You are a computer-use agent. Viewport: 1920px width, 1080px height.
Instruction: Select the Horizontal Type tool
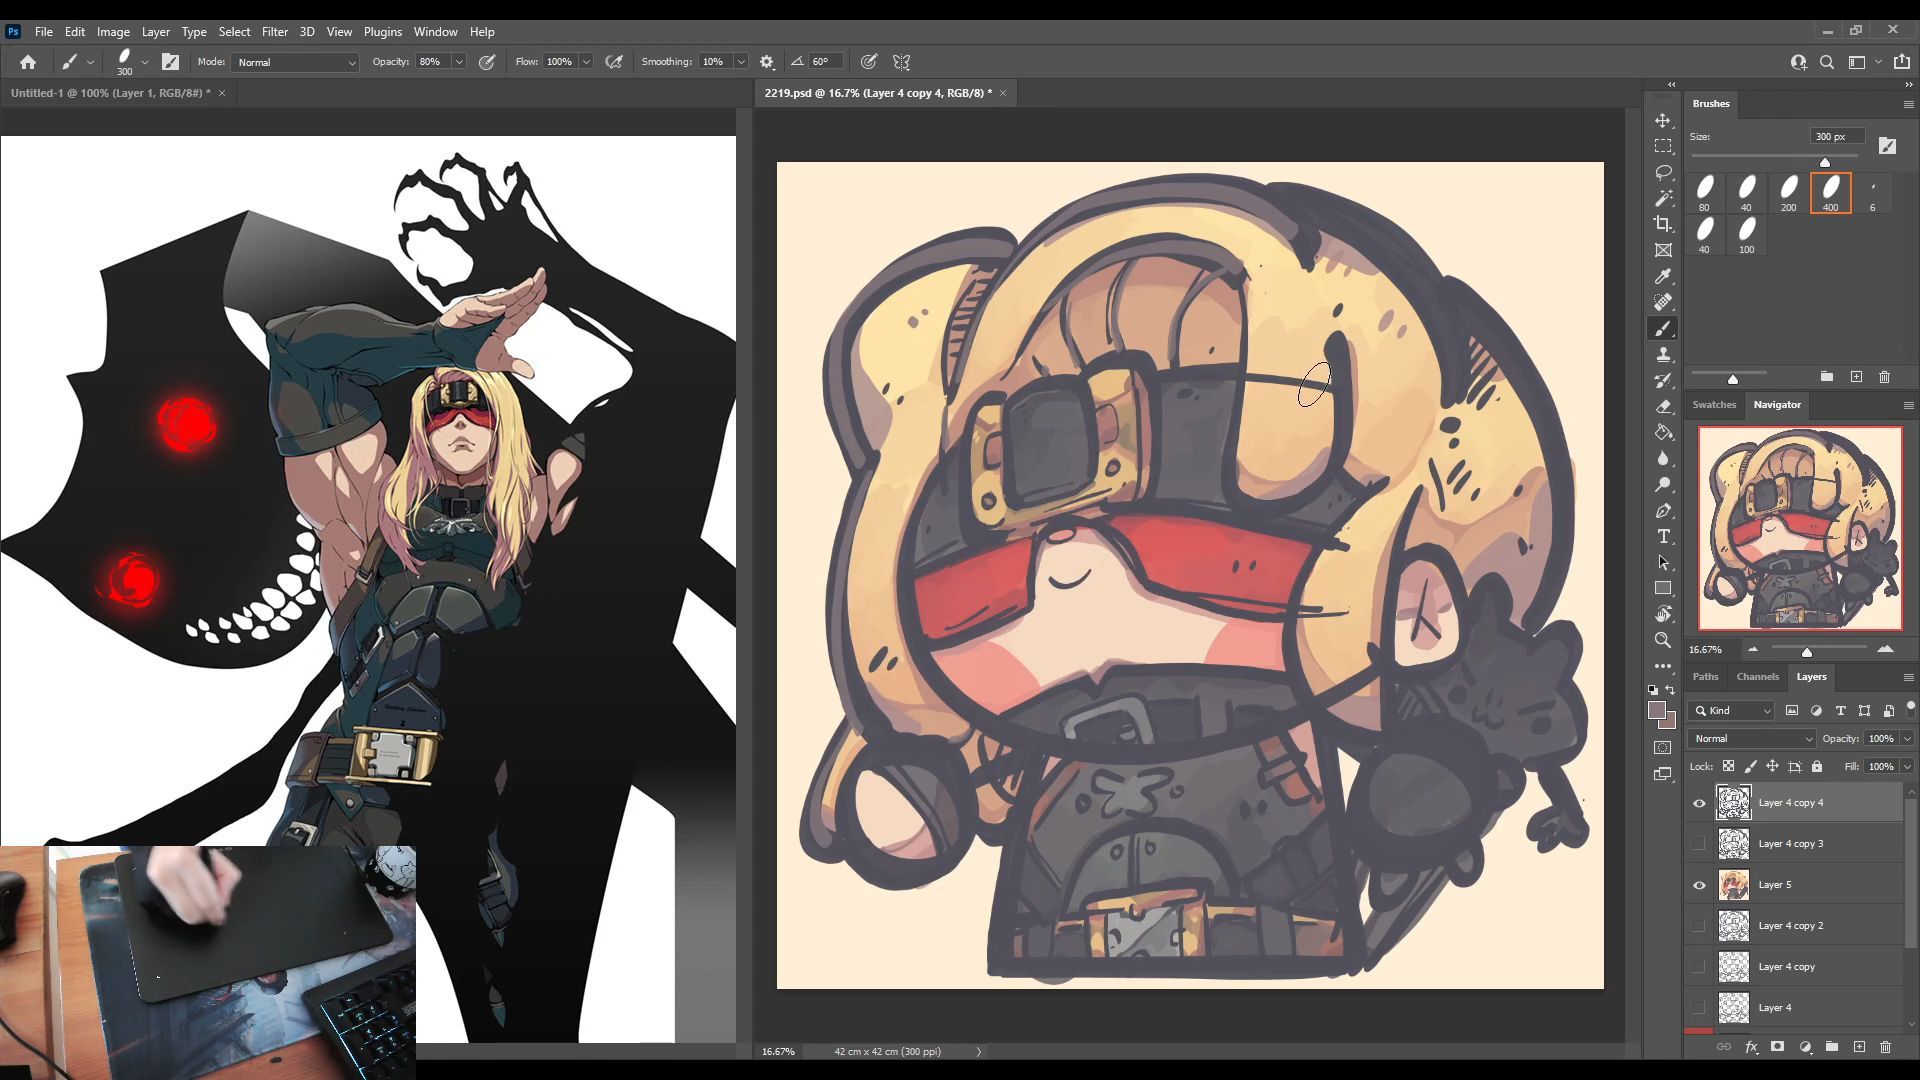click(x=1663, y=536)
